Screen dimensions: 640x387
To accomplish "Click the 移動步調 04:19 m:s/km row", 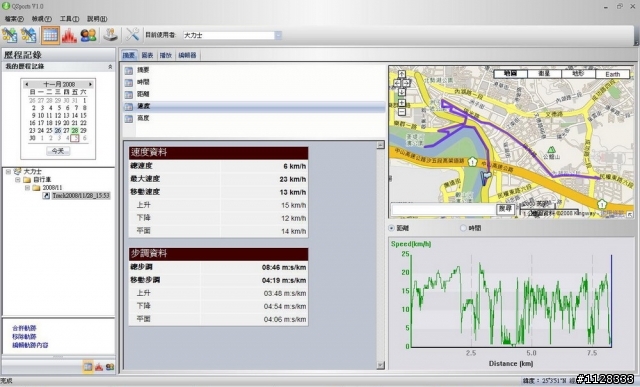I will pos(218,280).
